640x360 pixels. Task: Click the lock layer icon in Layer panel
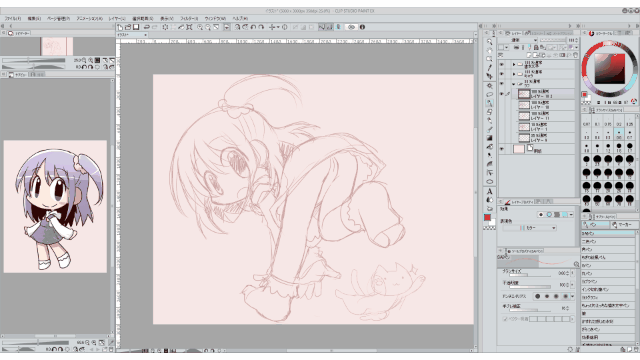tap(536, 48)
